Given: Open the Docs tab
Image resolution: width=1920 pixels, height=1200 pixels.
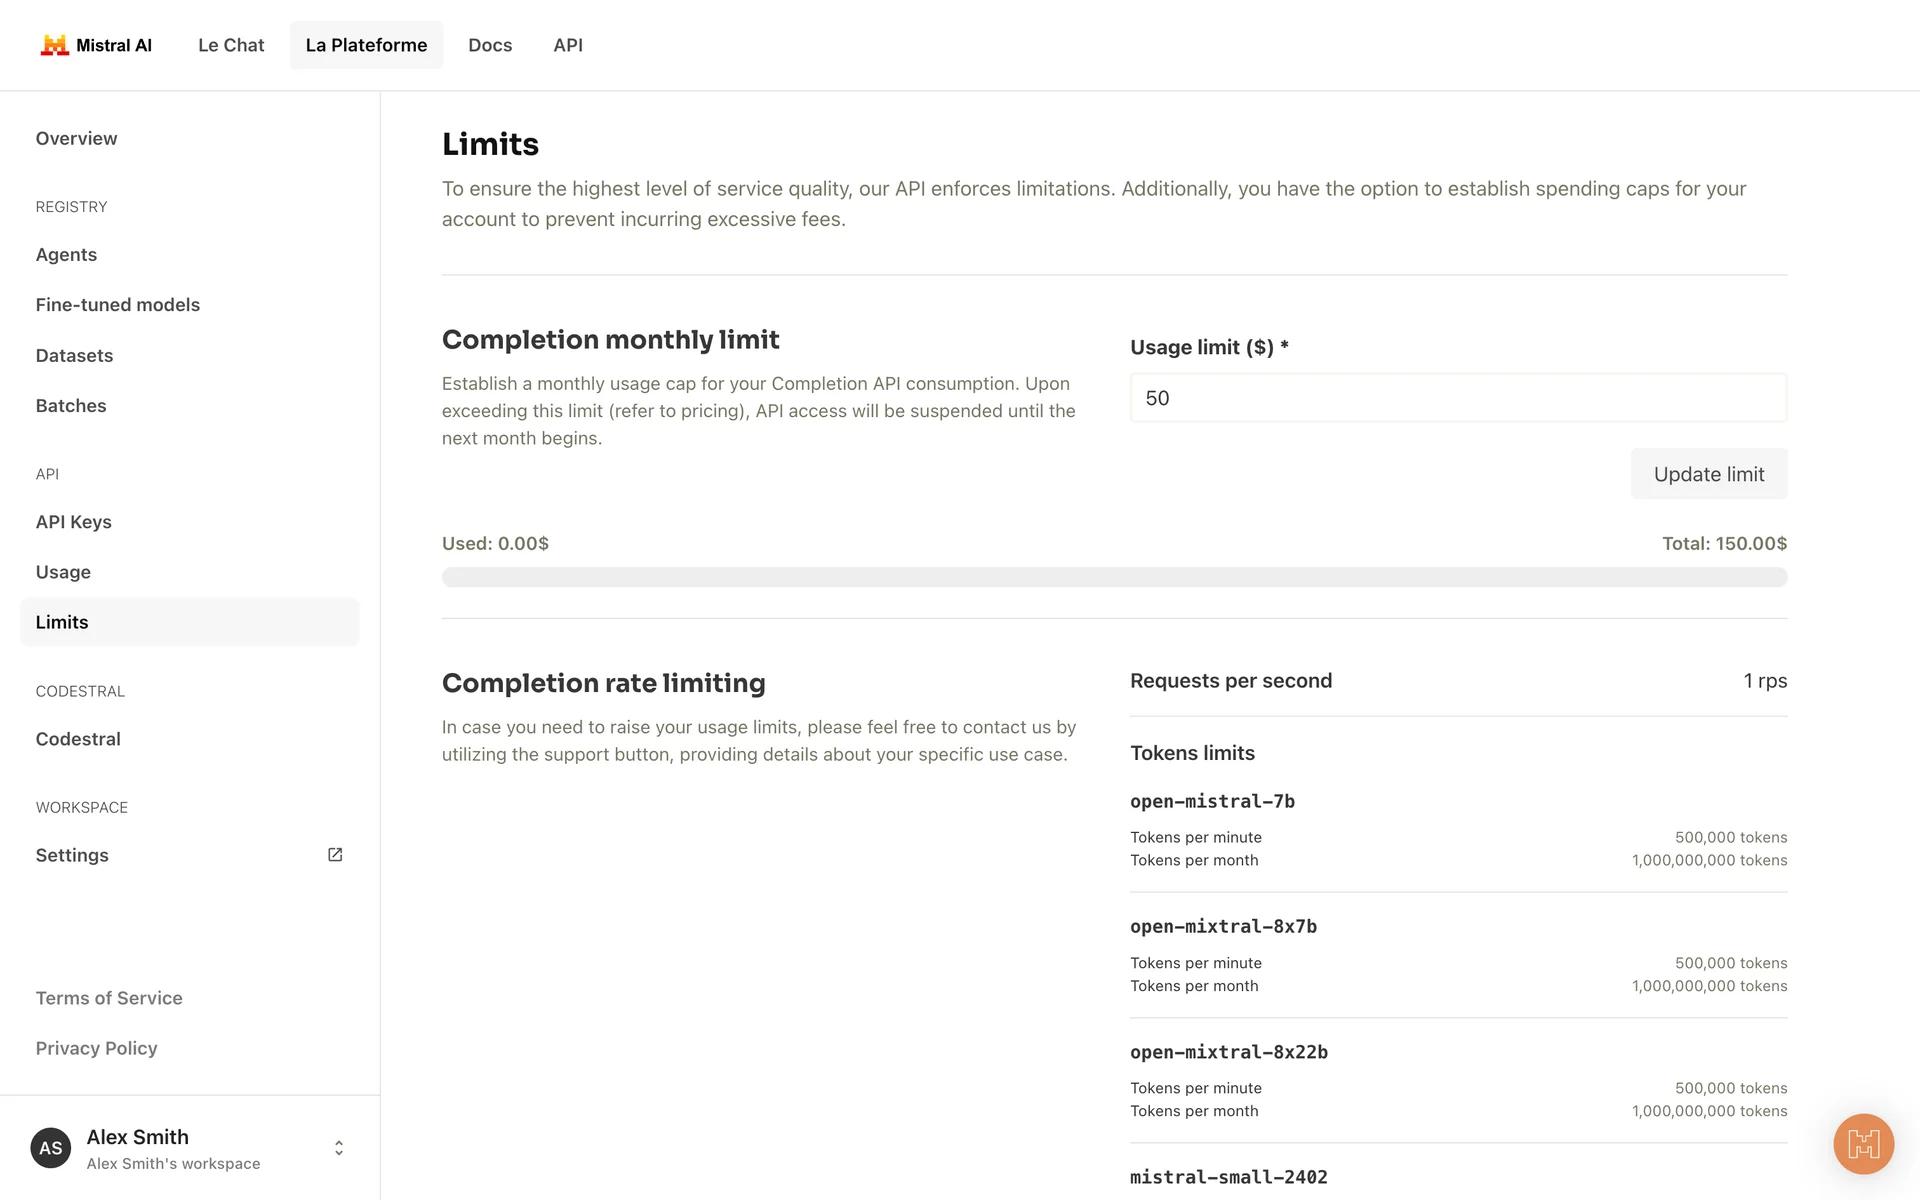Looking at the screenshot, I should pyautogui.click(x=490, y=45).
